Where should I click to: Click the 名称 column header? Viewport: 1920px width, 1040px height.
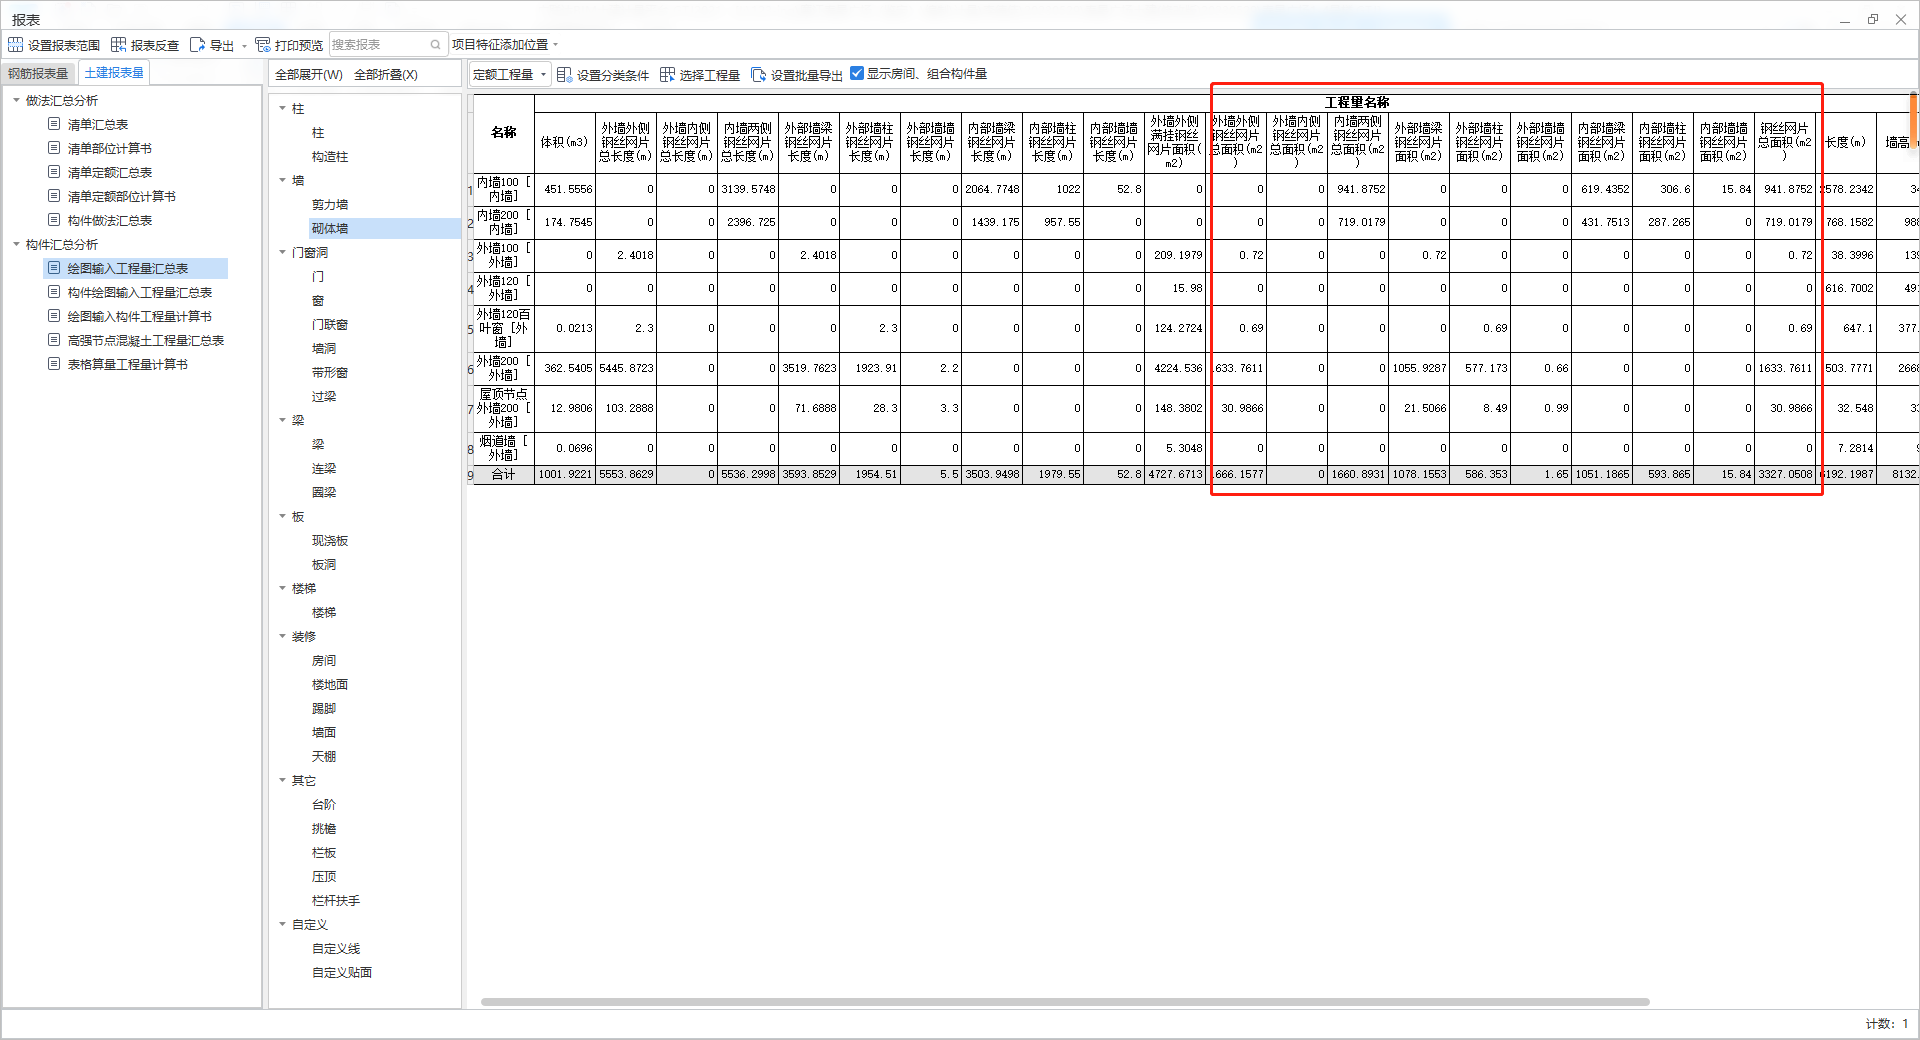point(503,132)
